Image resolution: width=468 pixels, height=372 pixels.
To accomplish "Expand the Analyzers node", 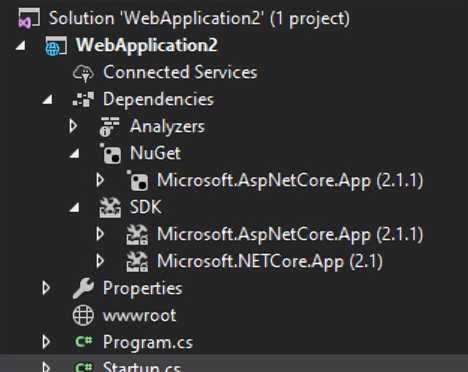I will coord(73,127).
